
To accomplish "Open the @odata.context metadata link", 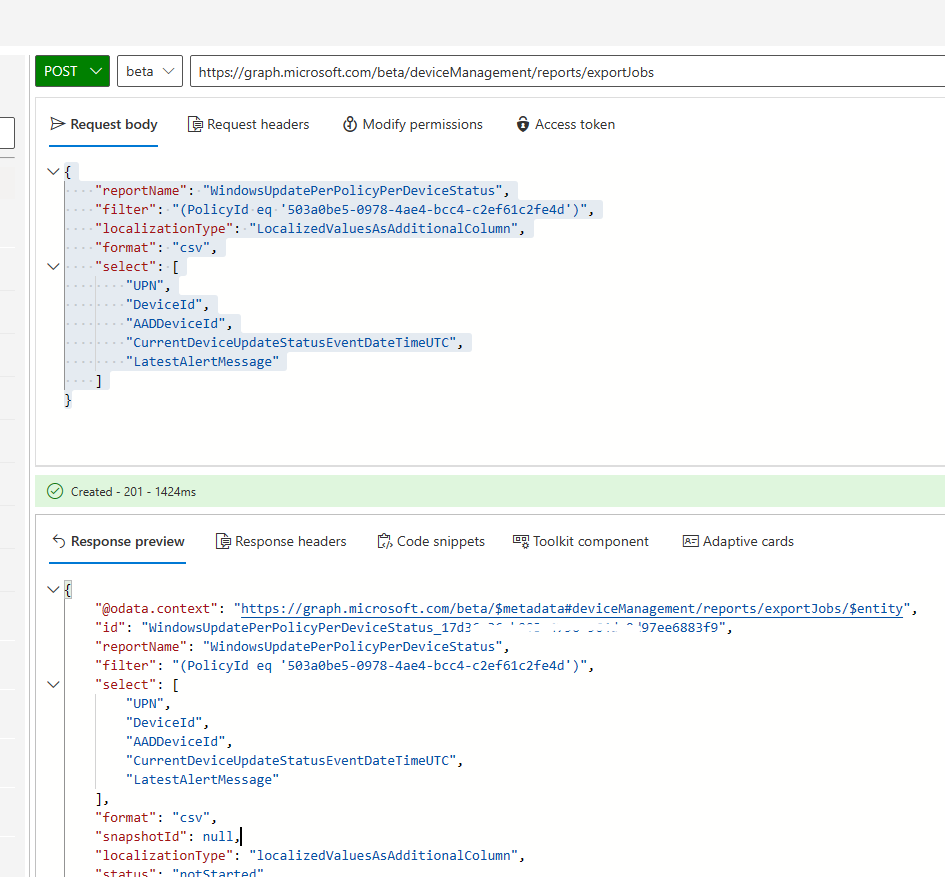I will point(572,609).
